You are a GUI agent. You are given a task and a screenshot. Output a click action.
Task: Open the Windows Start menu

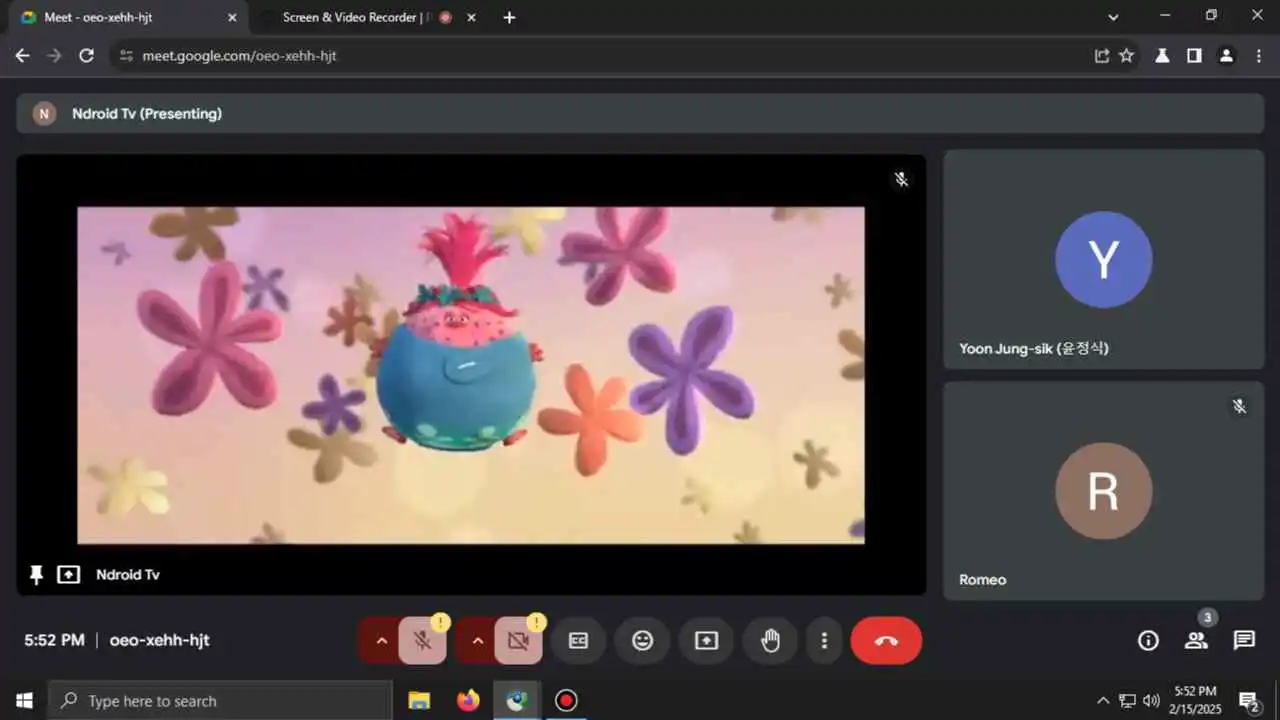(24, 701)
